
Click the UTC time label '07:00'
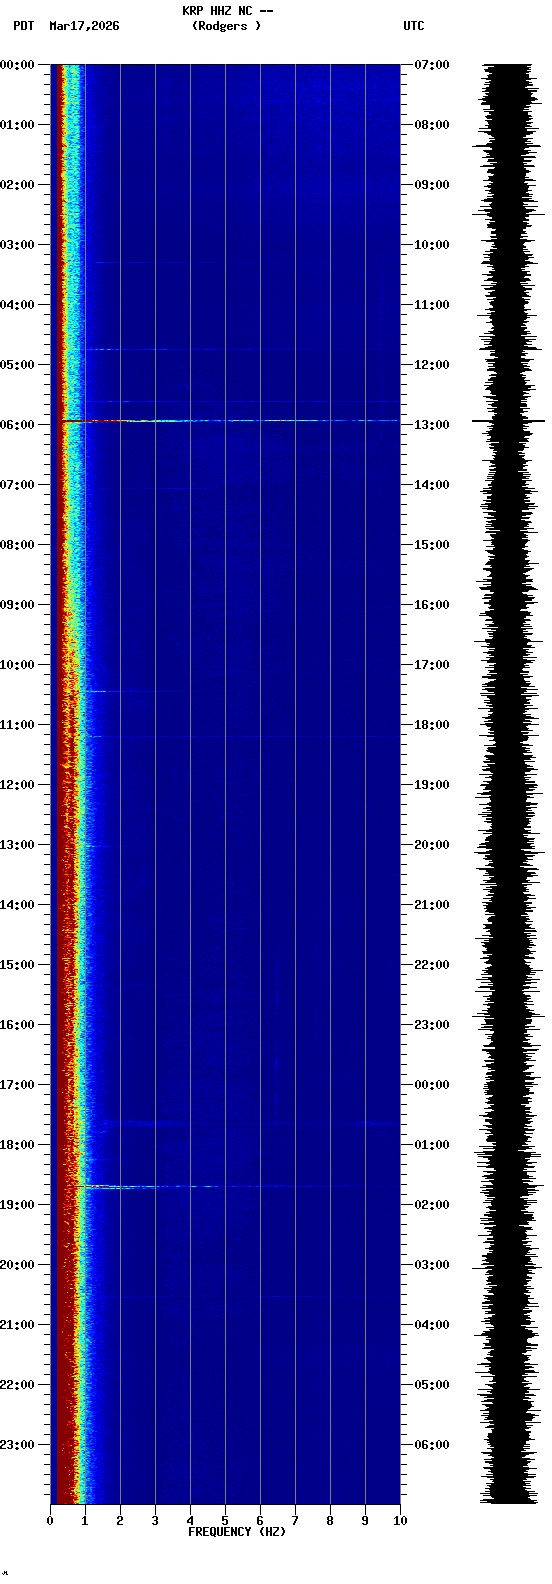click(432, 65)
